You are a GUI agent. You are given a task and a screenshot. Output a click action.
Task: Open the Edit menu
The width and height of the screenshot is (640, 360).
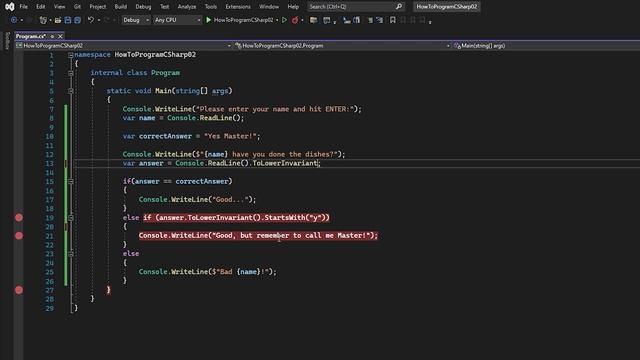[x=40, y=7]
